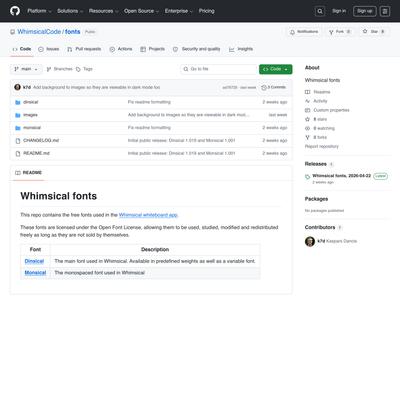
Task: Select the Insights tab
Action: pos(241,49)
